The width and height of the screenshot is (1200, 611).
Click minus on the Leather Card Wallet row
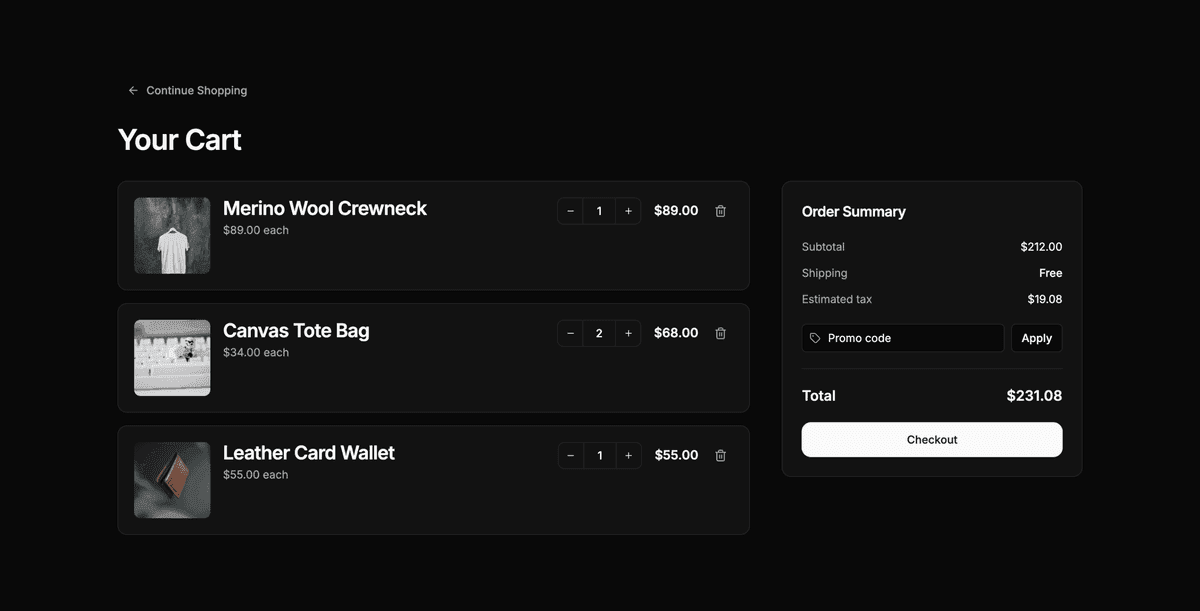570,455
